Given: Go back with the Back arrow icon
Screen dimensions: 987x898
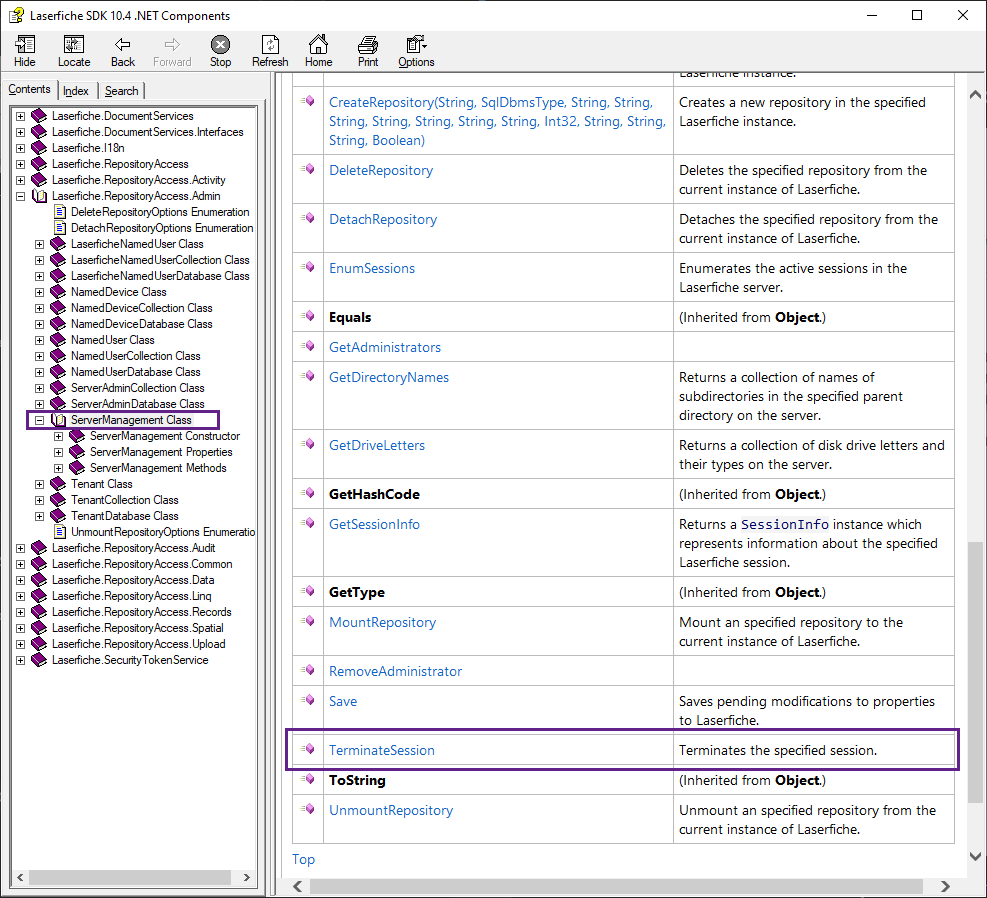Looking at the screenshot, I should tap(123, 45).
